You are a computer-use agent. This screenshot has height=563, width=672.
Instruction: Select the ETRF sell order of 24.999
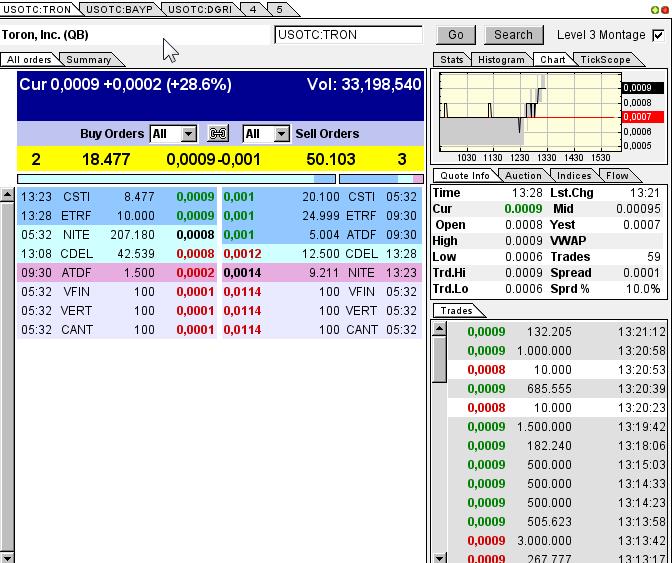coord(322,216)
